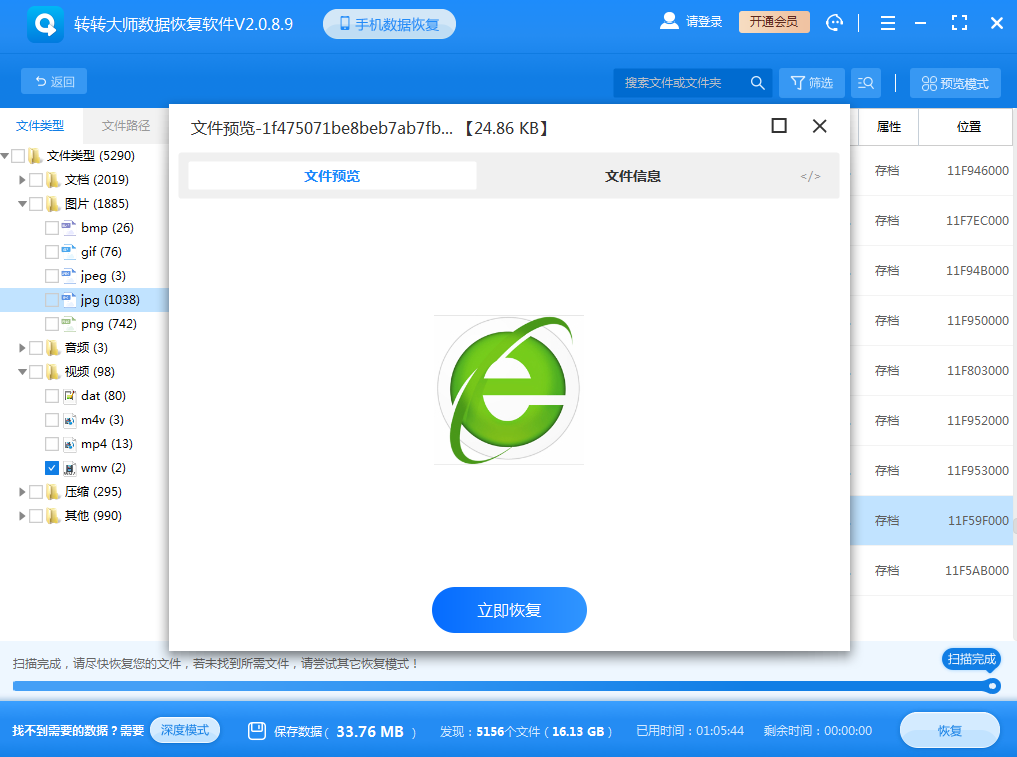Open the hamburger menu in title bar

tap(887, 21)
